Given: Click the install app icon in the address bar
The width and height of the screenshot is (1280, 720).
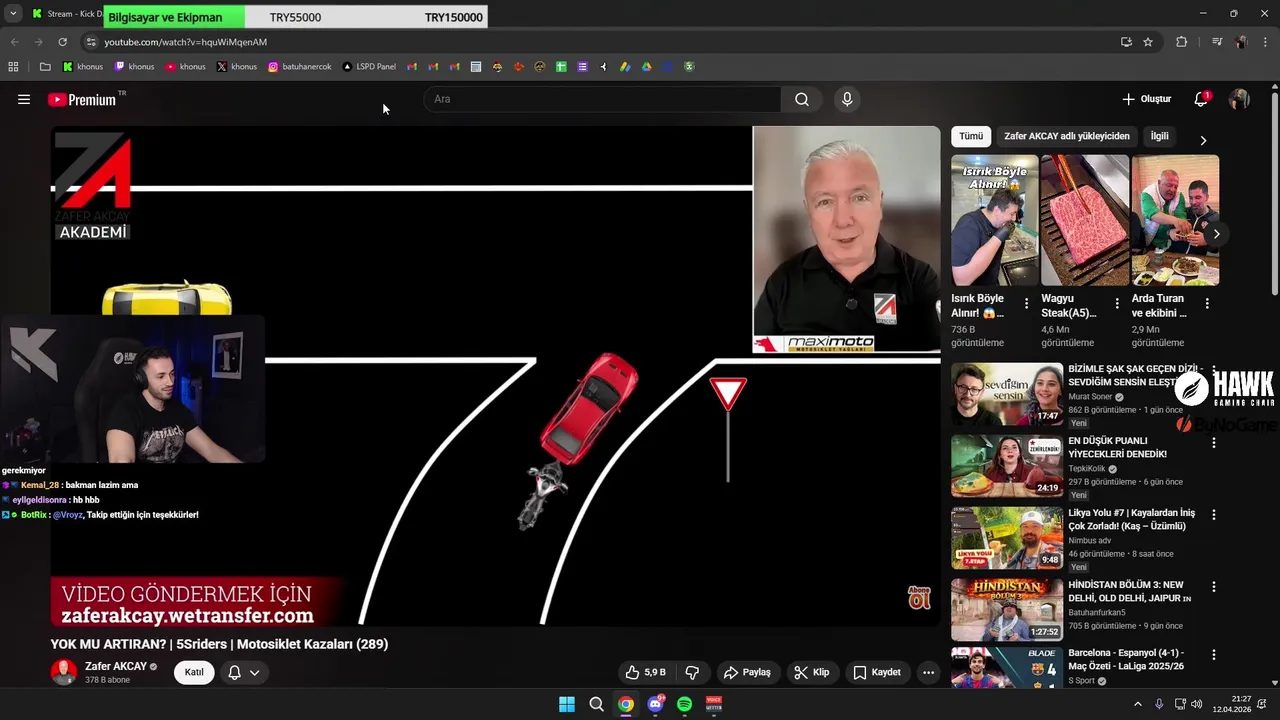Looking at the screenshot, I should coord(1126,42).
